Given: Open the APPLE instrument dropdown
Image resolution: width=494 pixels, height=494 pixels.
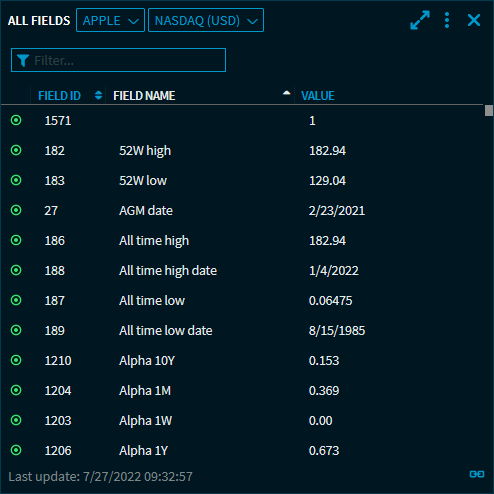Looking at the screenshot, I should click(x=110, y=20).
